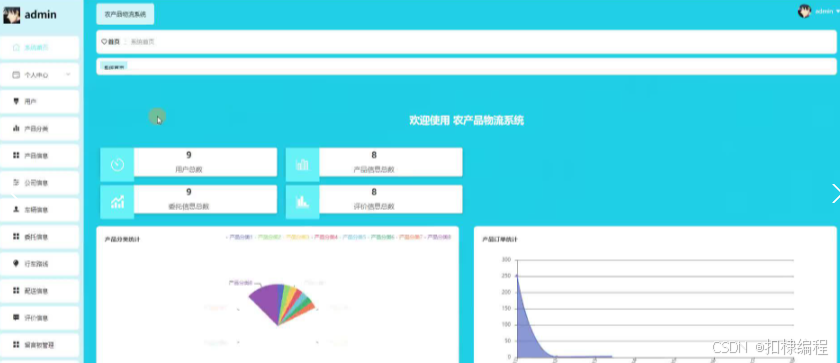
Task: Click the chart icon on 评价信息总数 card
Action: tap(303, 202)
